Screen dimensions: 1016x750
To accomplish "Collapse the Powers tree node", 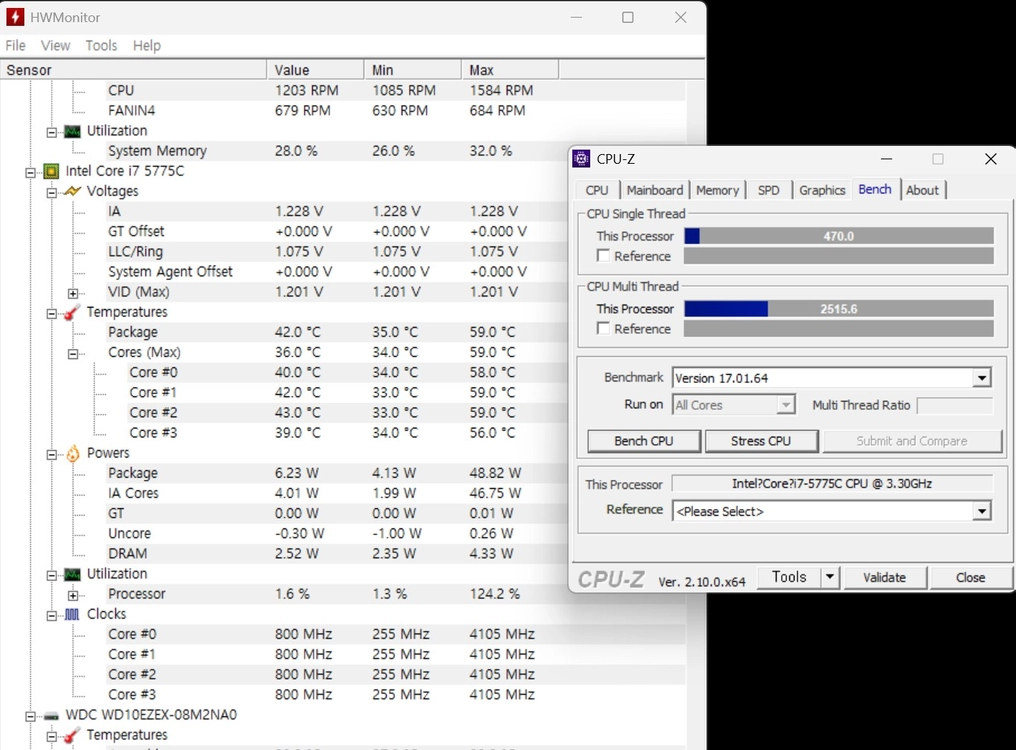I will (51, 454).
